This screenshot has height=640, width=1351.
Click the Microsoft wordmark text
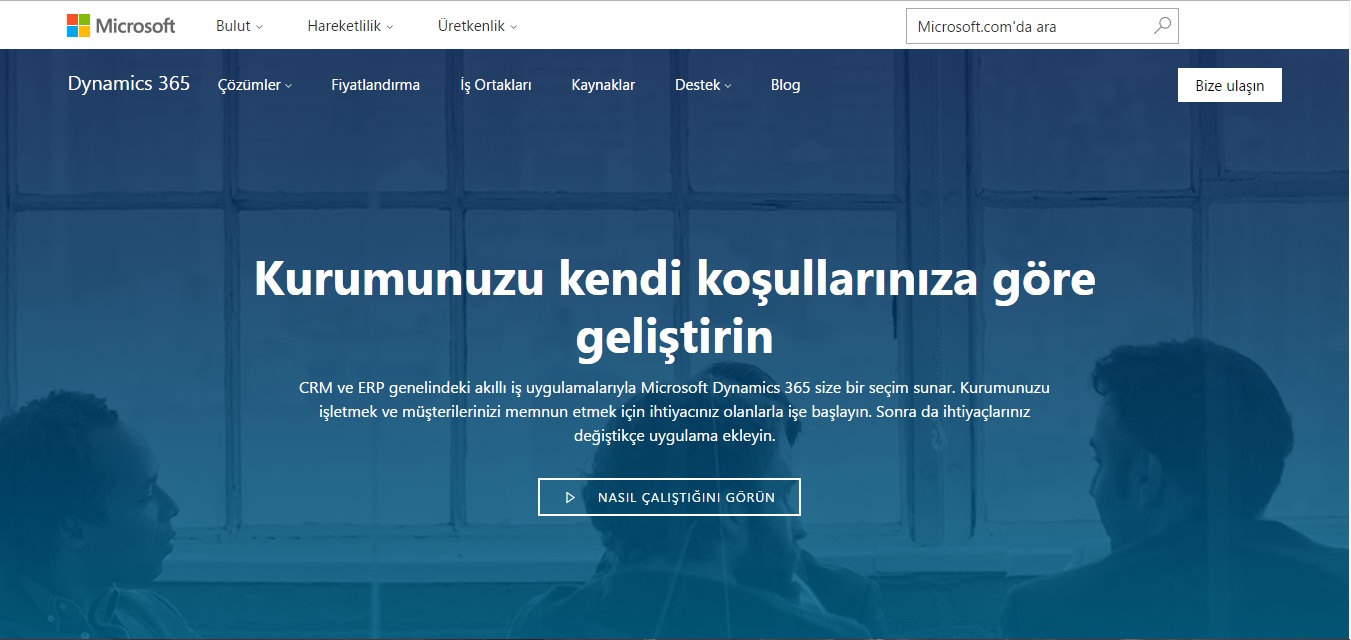tap(135, 26)
